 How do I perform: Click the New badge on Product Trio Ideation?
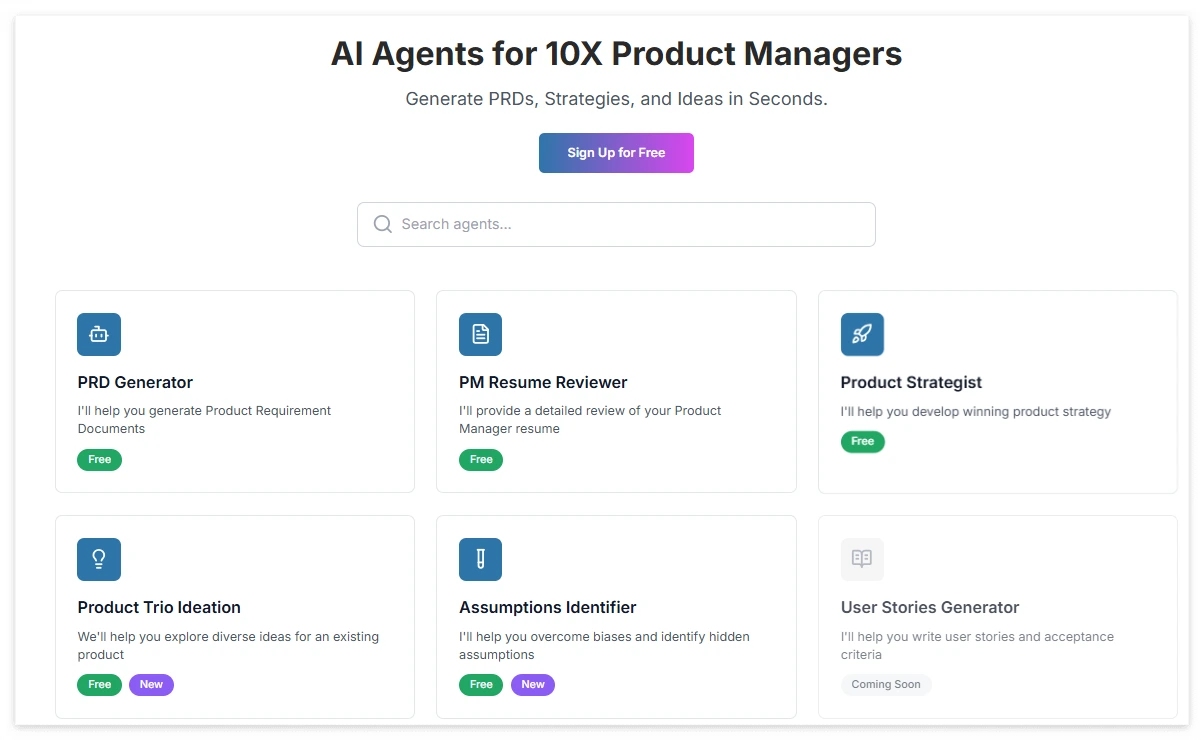pyautogui.click(x=151, y=685)
